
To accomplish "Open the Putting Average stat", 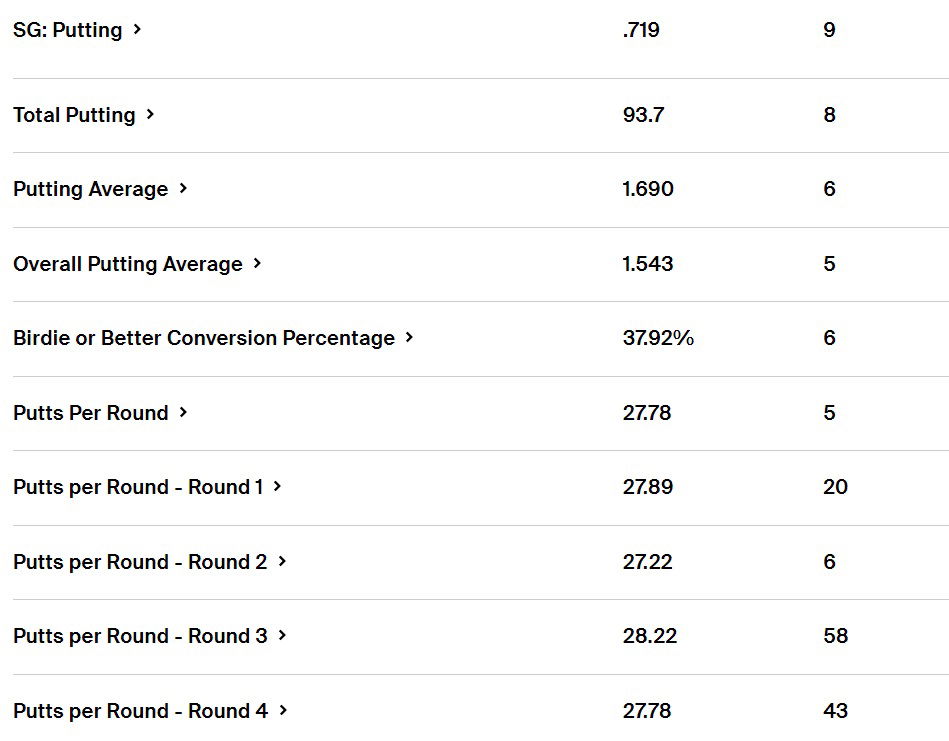I will 90,189.
